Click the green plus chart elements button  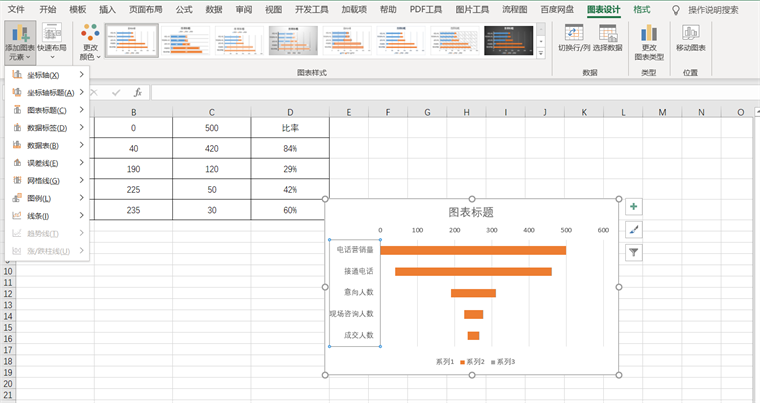(x=633, y=207)
